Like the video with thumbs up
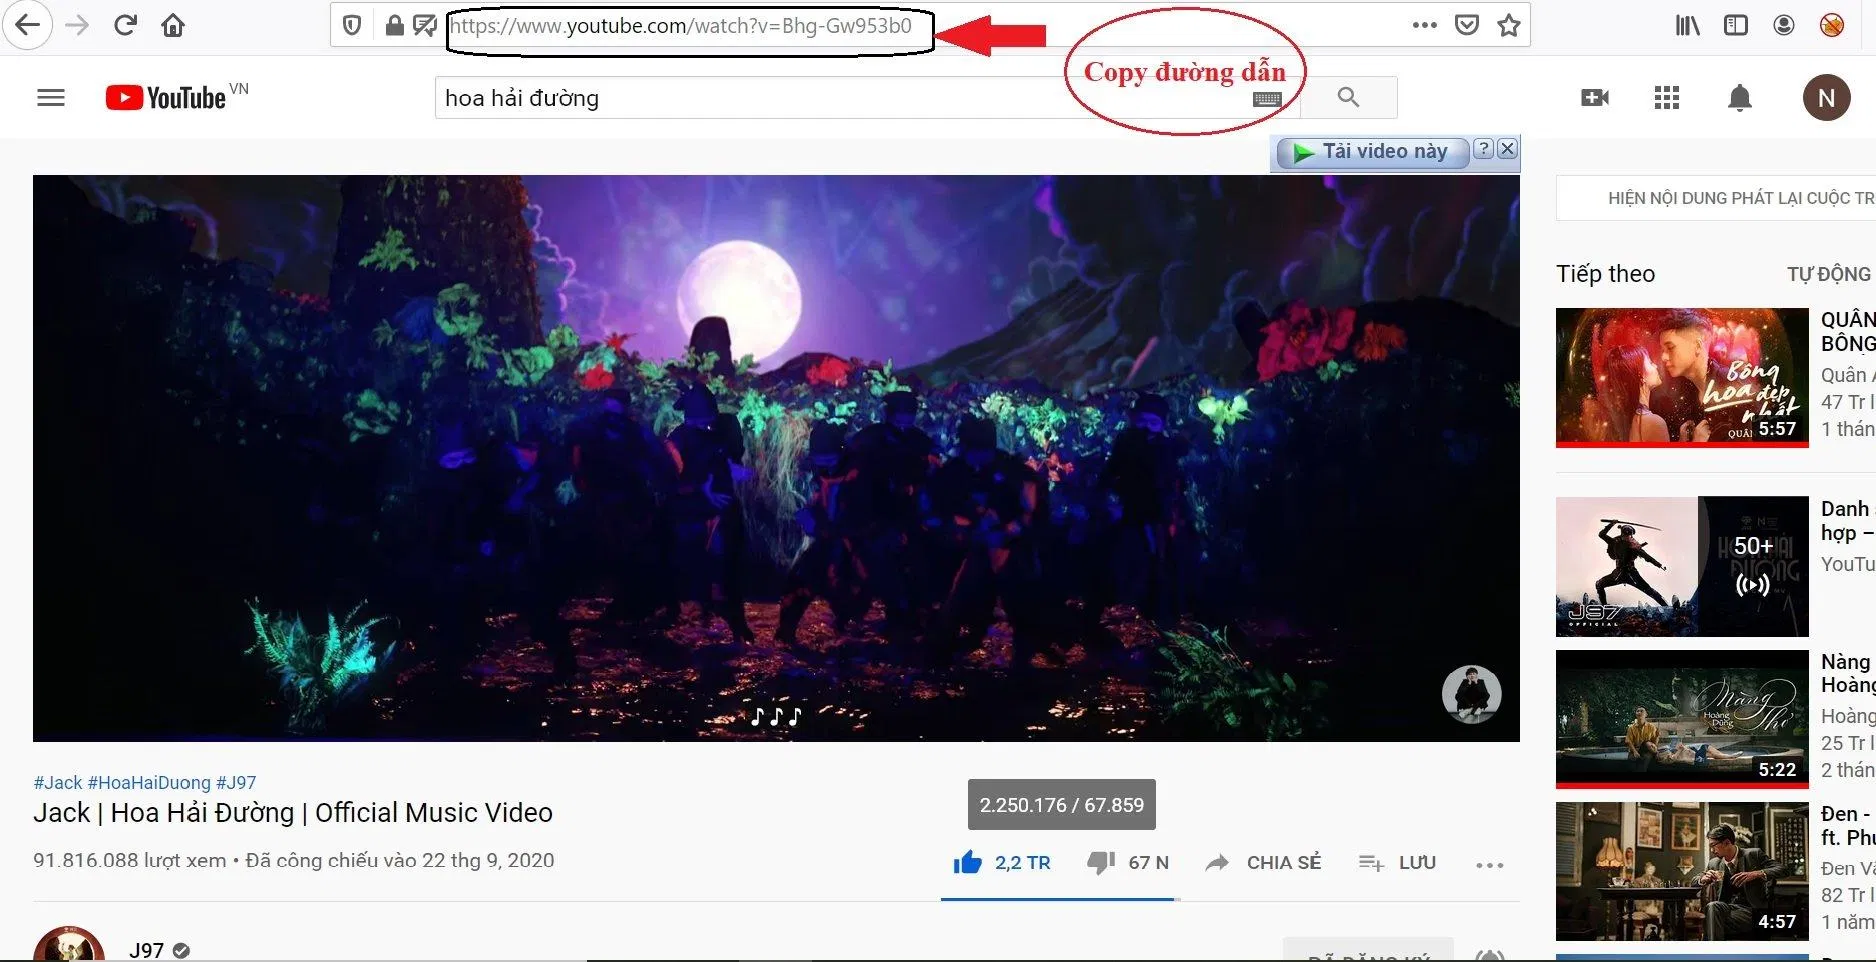The width and height of the screenshot is (1876, 962). pos(968,863)
